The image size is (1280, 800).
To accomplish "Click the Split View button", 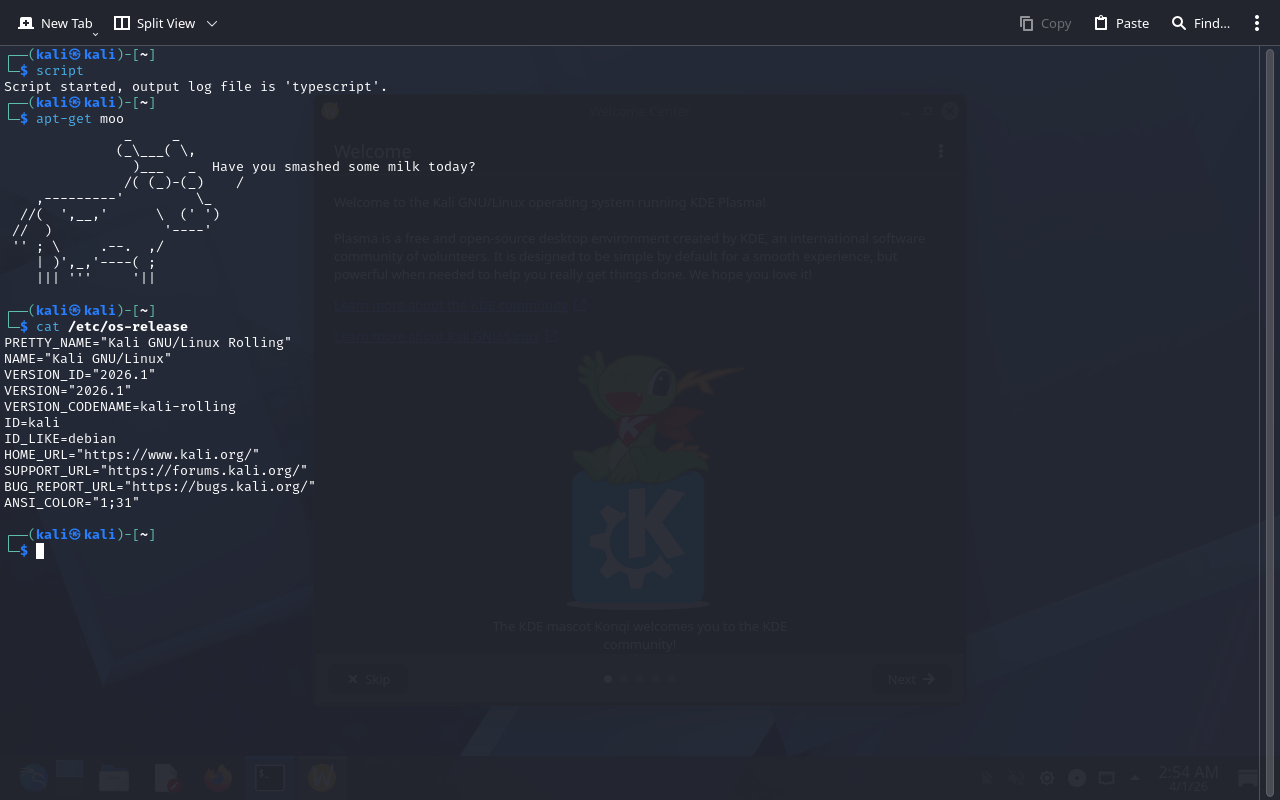I will tap(154, 23).
